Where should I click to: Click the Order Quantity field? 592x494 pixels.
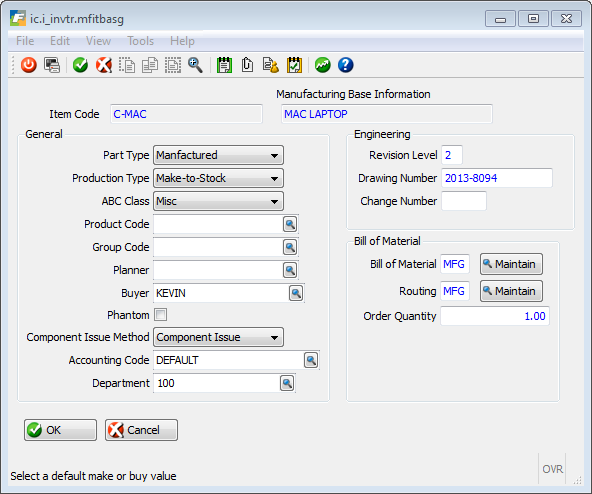point(495,316)
